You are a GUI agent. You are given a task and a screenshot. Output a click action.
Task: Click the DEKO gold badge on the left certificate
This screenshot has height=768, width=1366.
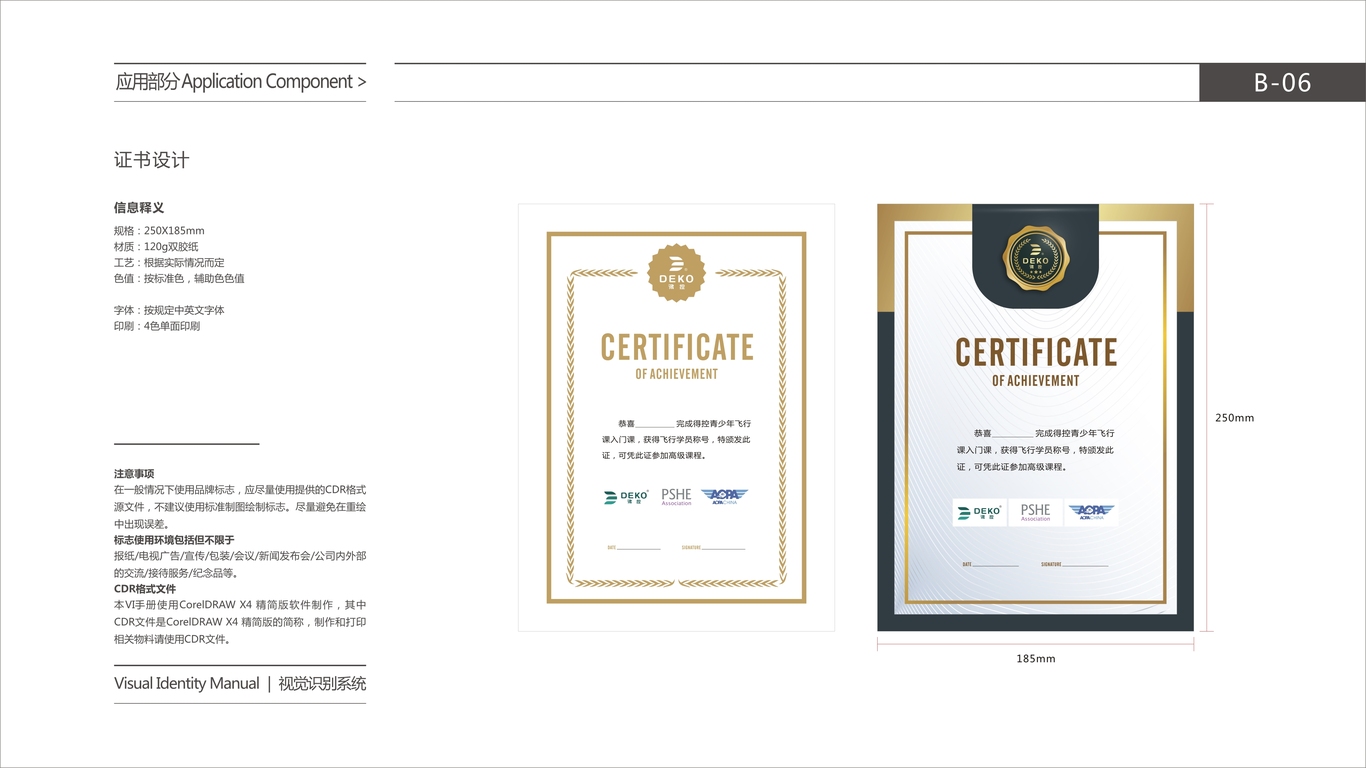(677, 272)
